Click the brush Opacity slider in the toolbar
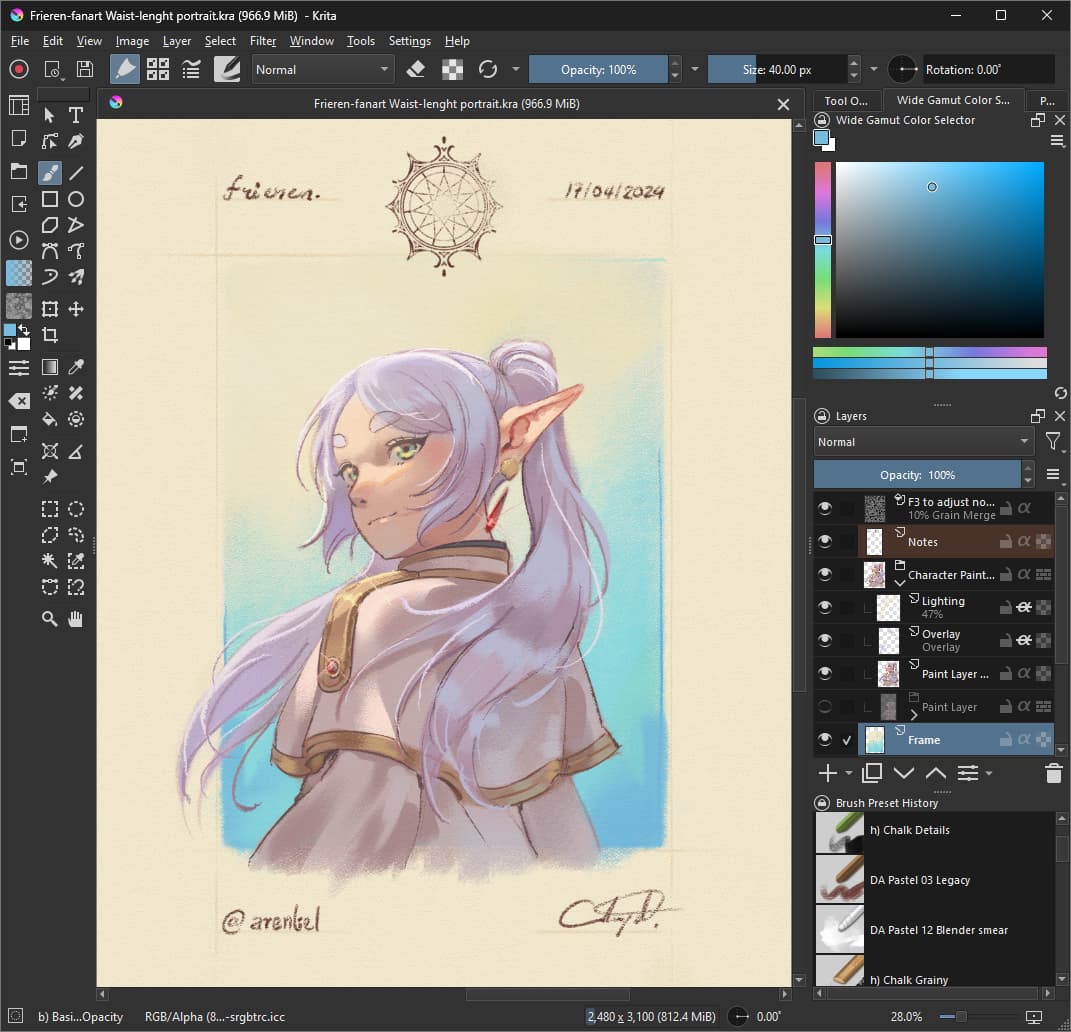1071x1032 pixels. 598,69
